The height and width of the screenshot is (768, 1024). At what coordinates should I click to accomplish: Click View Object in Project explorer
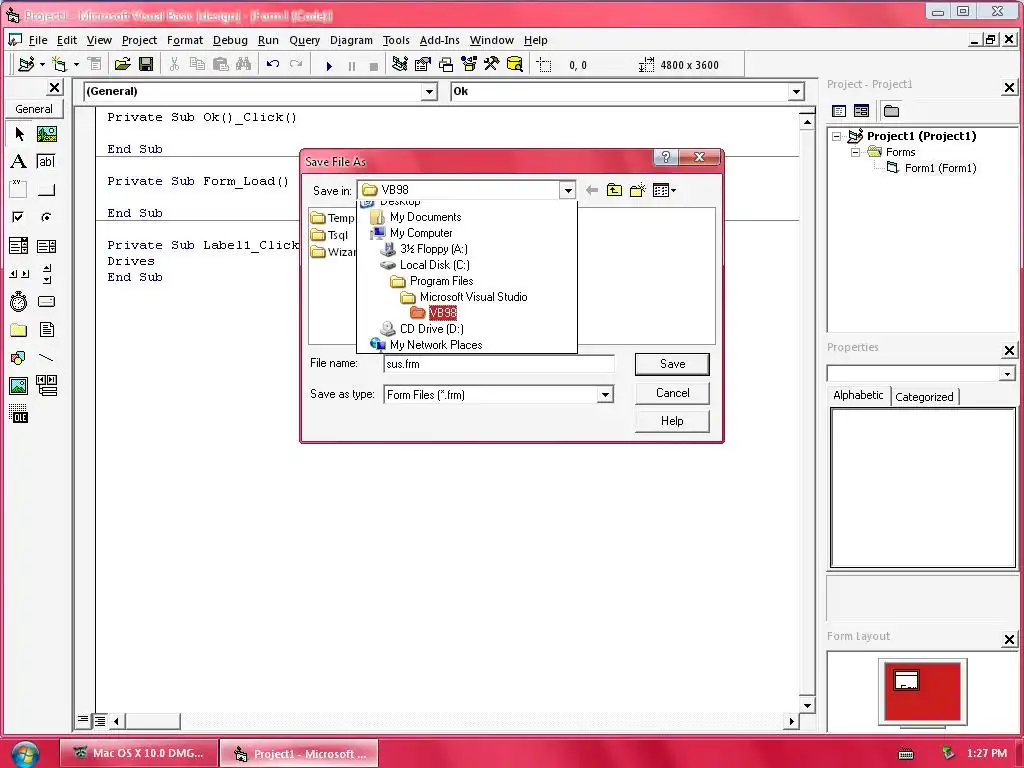(861, 111)
